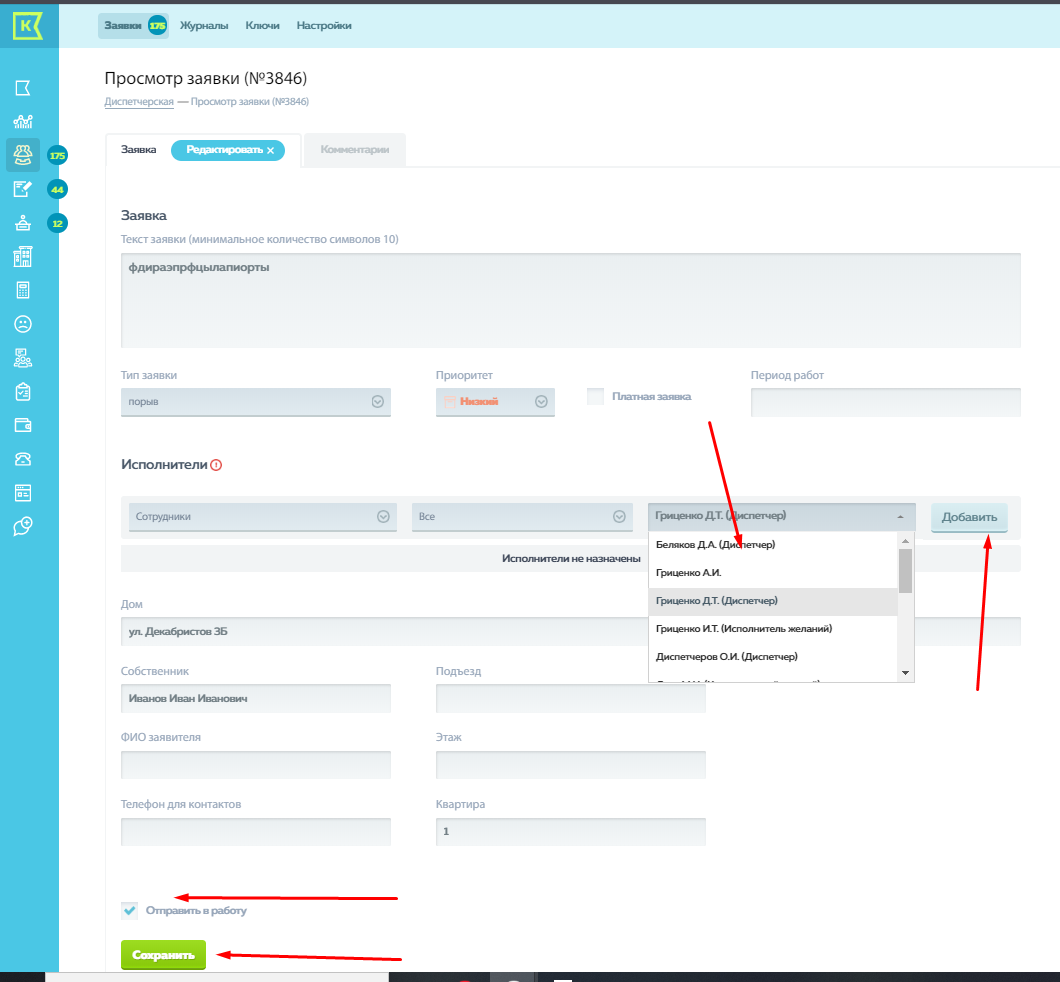This screenshot has height=982, width=1060.
Task: Click the Редактировать pill button
Action: pyautogui.click(x=228, y=150)
